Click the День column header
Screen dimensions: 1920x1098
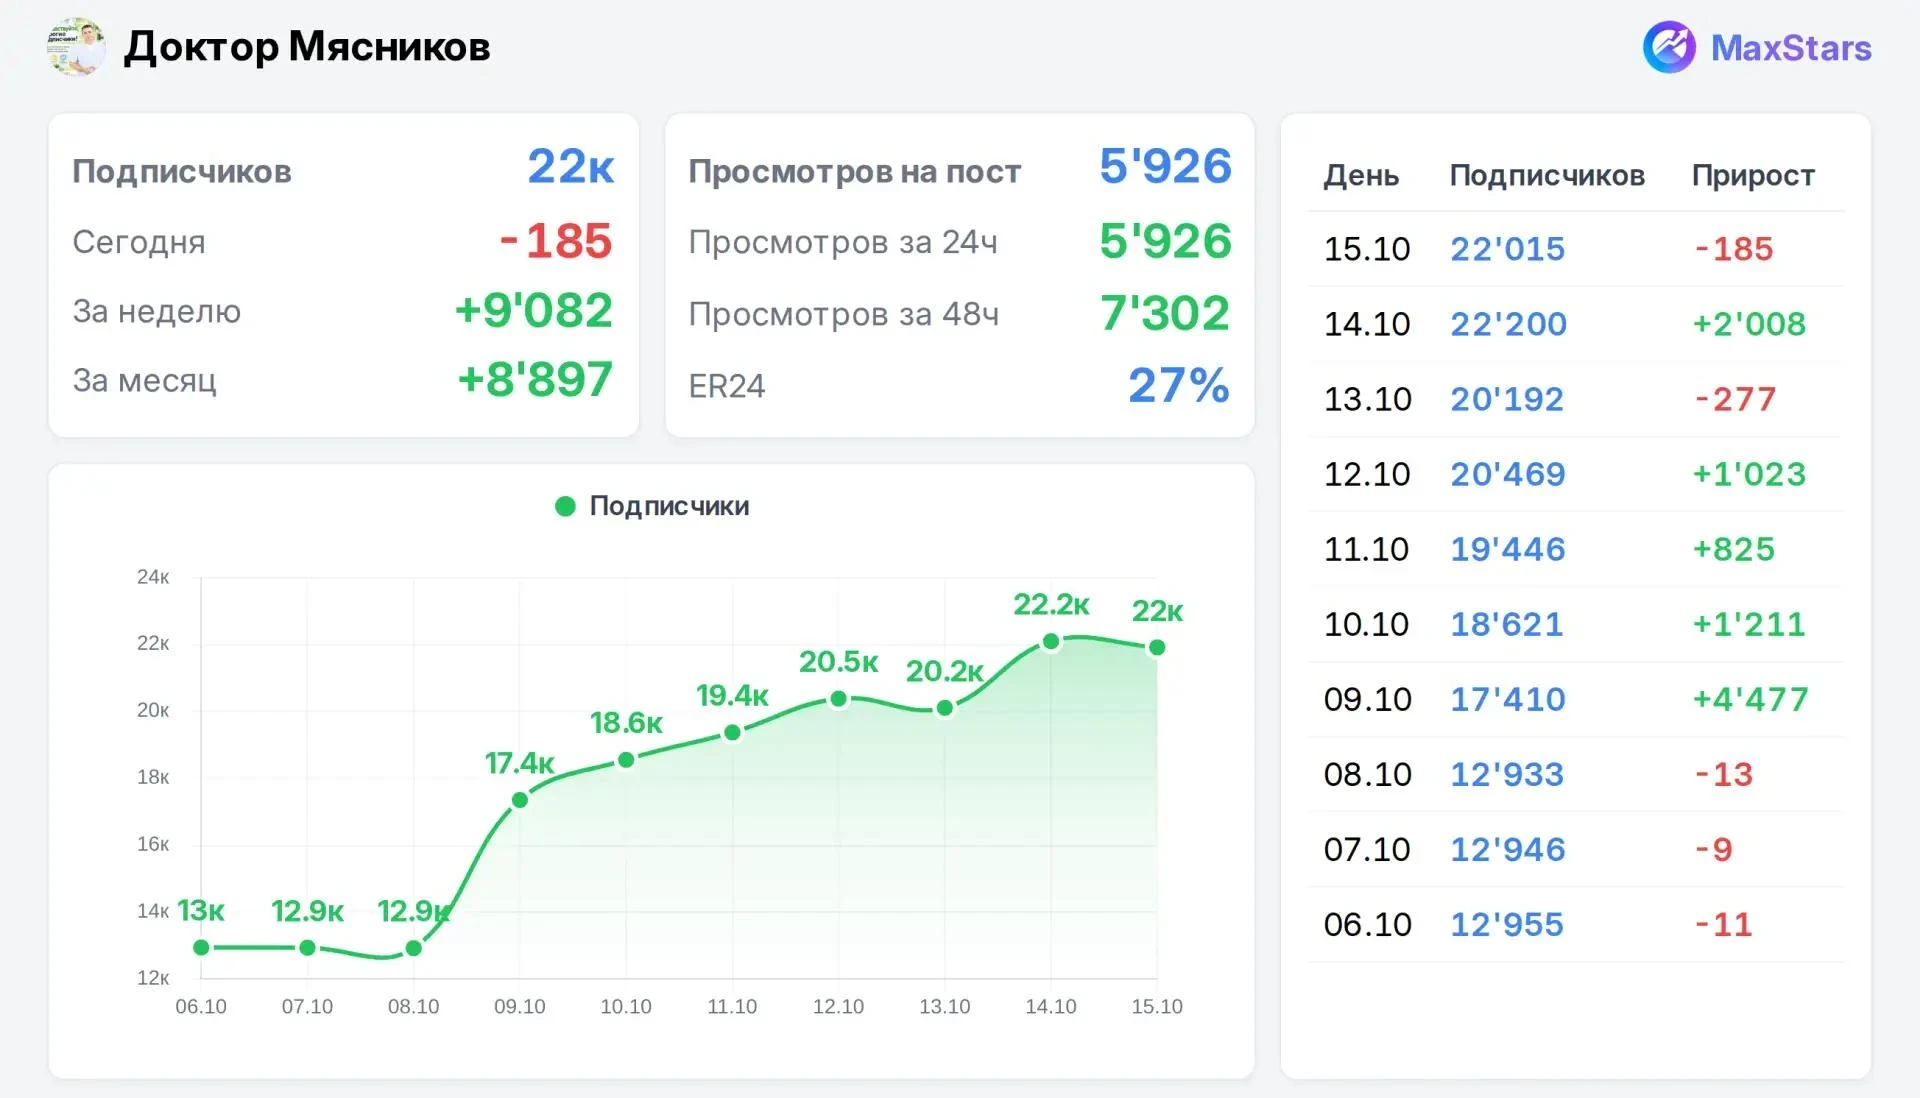pyautogui.click(x=1361, y=176)
